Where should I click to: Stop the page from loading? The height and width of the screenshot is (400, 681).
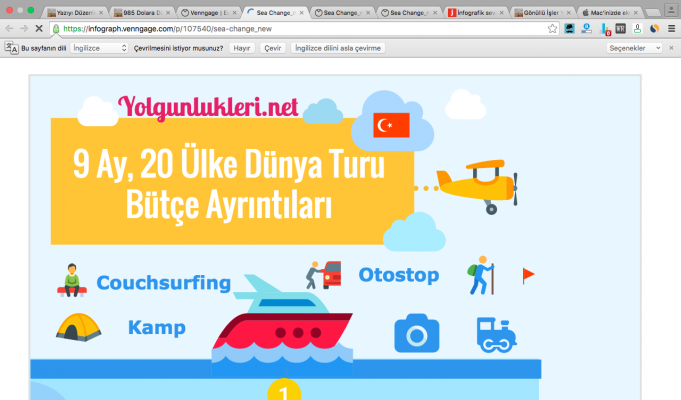click(x=37, y=29)
